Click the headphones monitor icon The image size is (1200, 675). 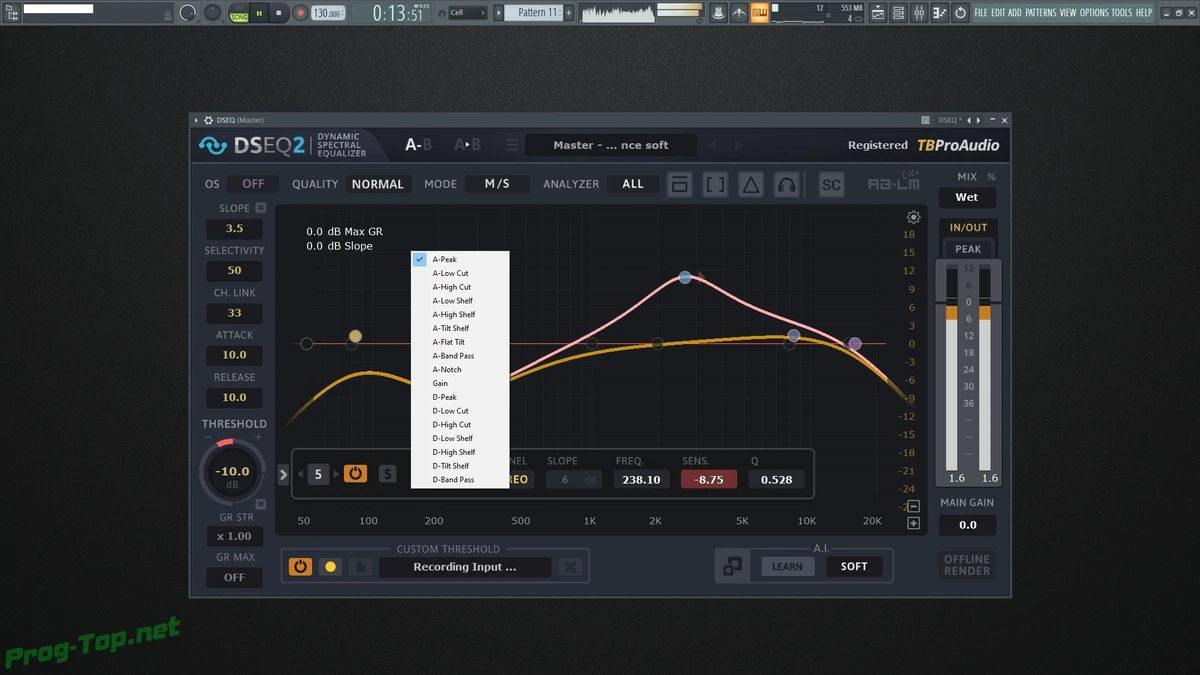click(x=787, y=185)
